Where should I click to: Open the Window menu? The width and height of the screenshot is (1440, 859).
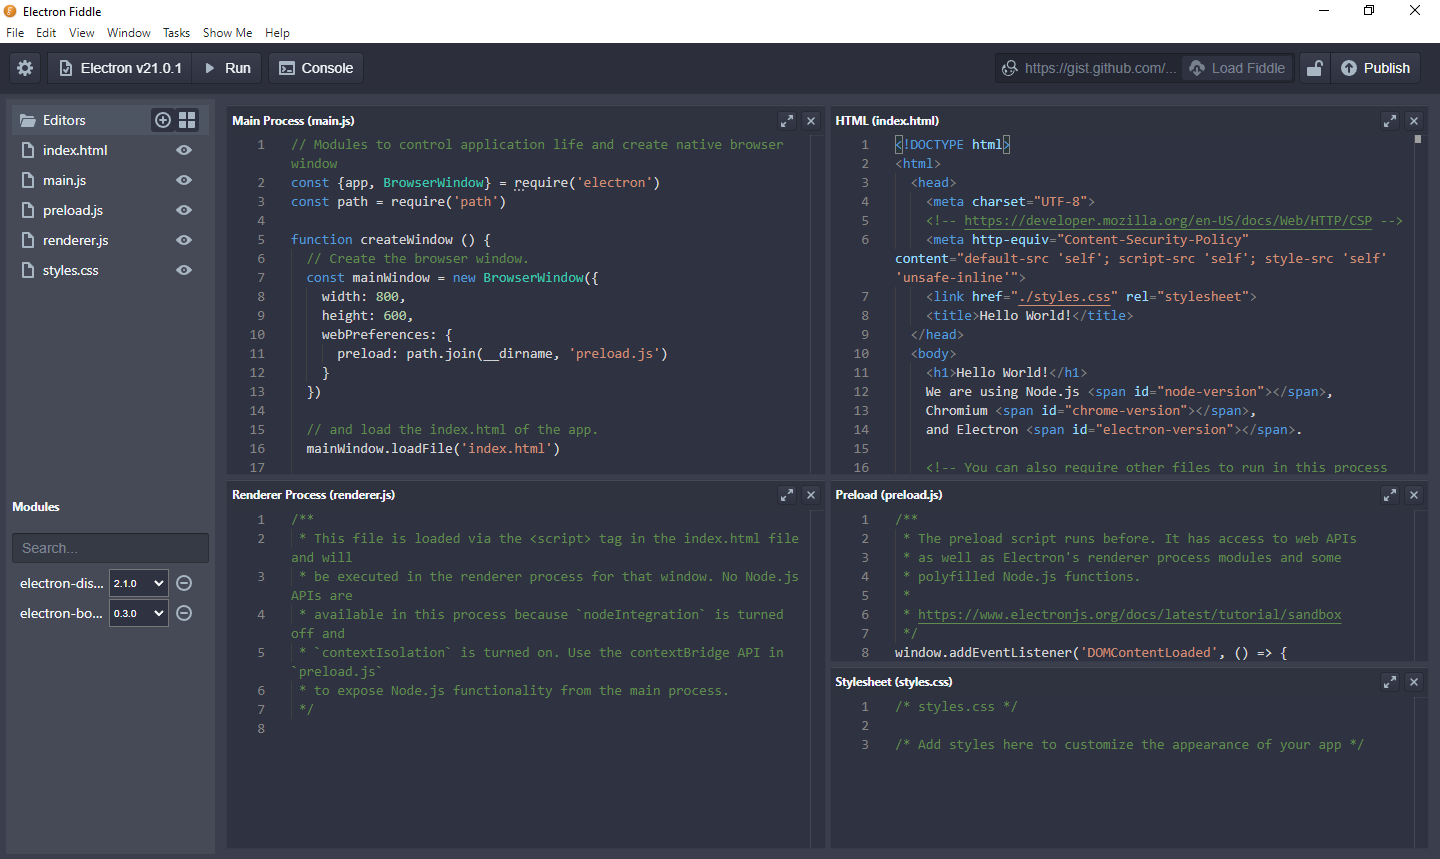click(x=129, y=33)
